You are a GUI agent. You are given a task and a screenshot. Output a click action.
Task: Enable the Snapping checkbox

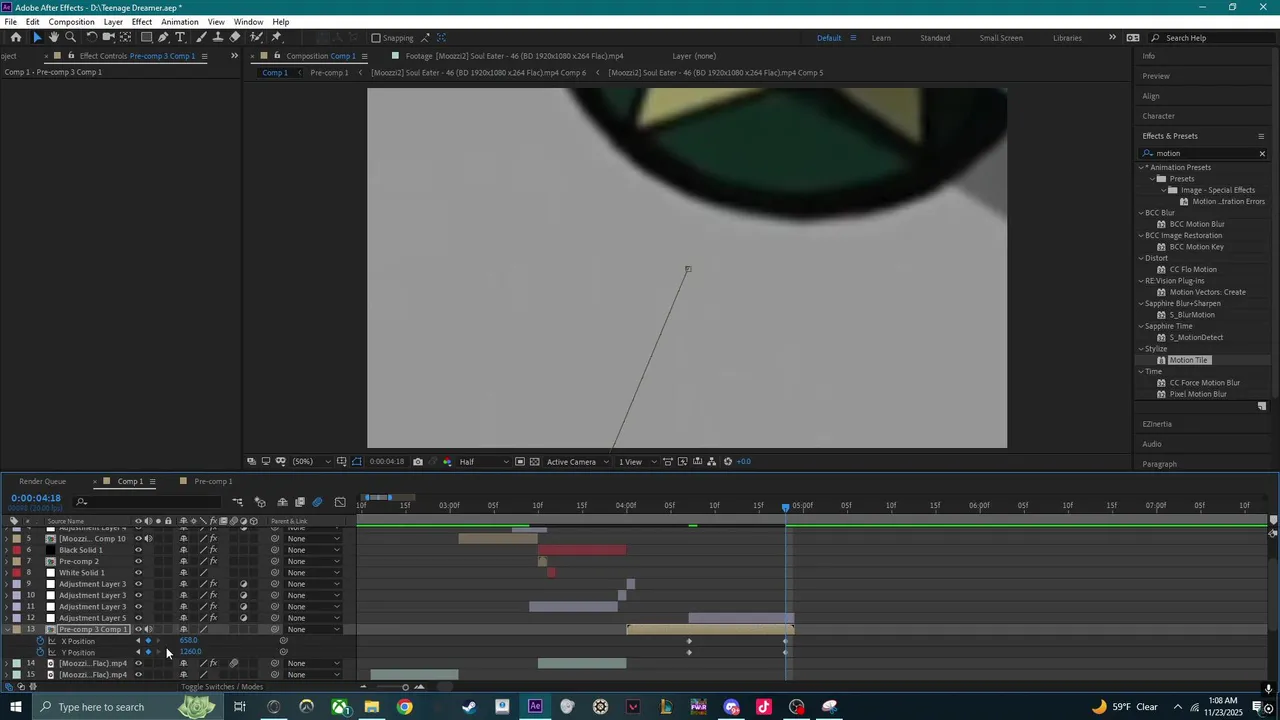click(x=376, y=38)
